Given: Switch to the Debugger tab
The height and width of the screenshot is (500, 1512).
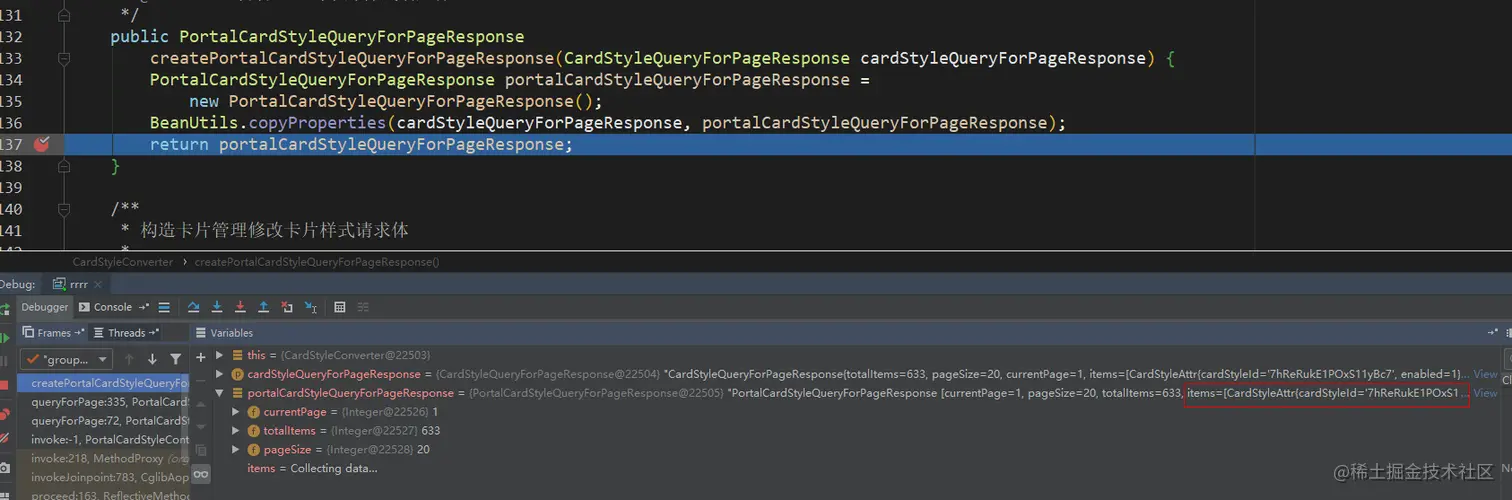Looking at the screenshot, I should tap(45, 307).
